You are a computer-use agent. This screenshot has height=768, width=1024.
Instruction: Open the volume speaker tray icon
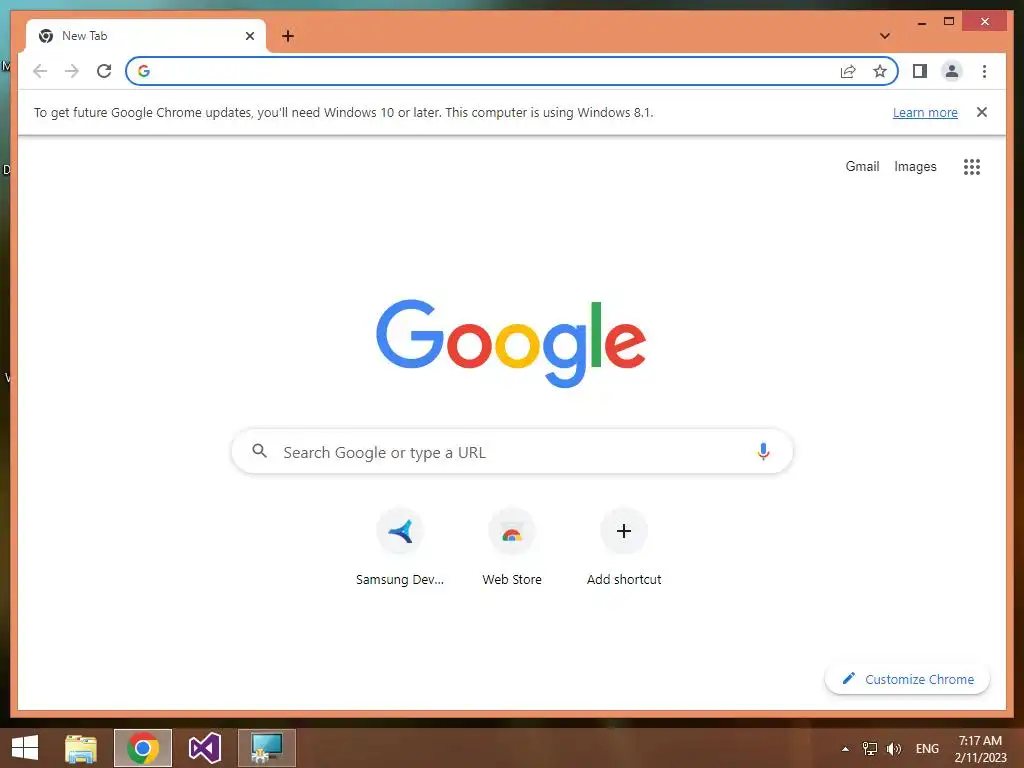893,749
